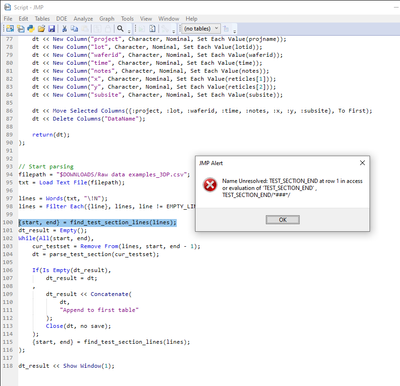Click the Run Script toolbar icon
The height and width of the screenshot is (386, 400).
(x=141, y=29)
